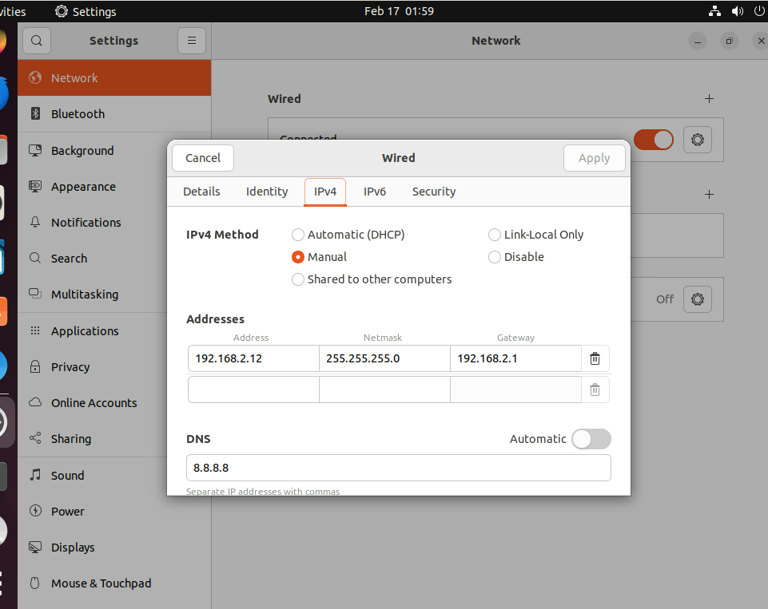
Task: Turn off the wired connection switch
Action: [x=653, y=140]
